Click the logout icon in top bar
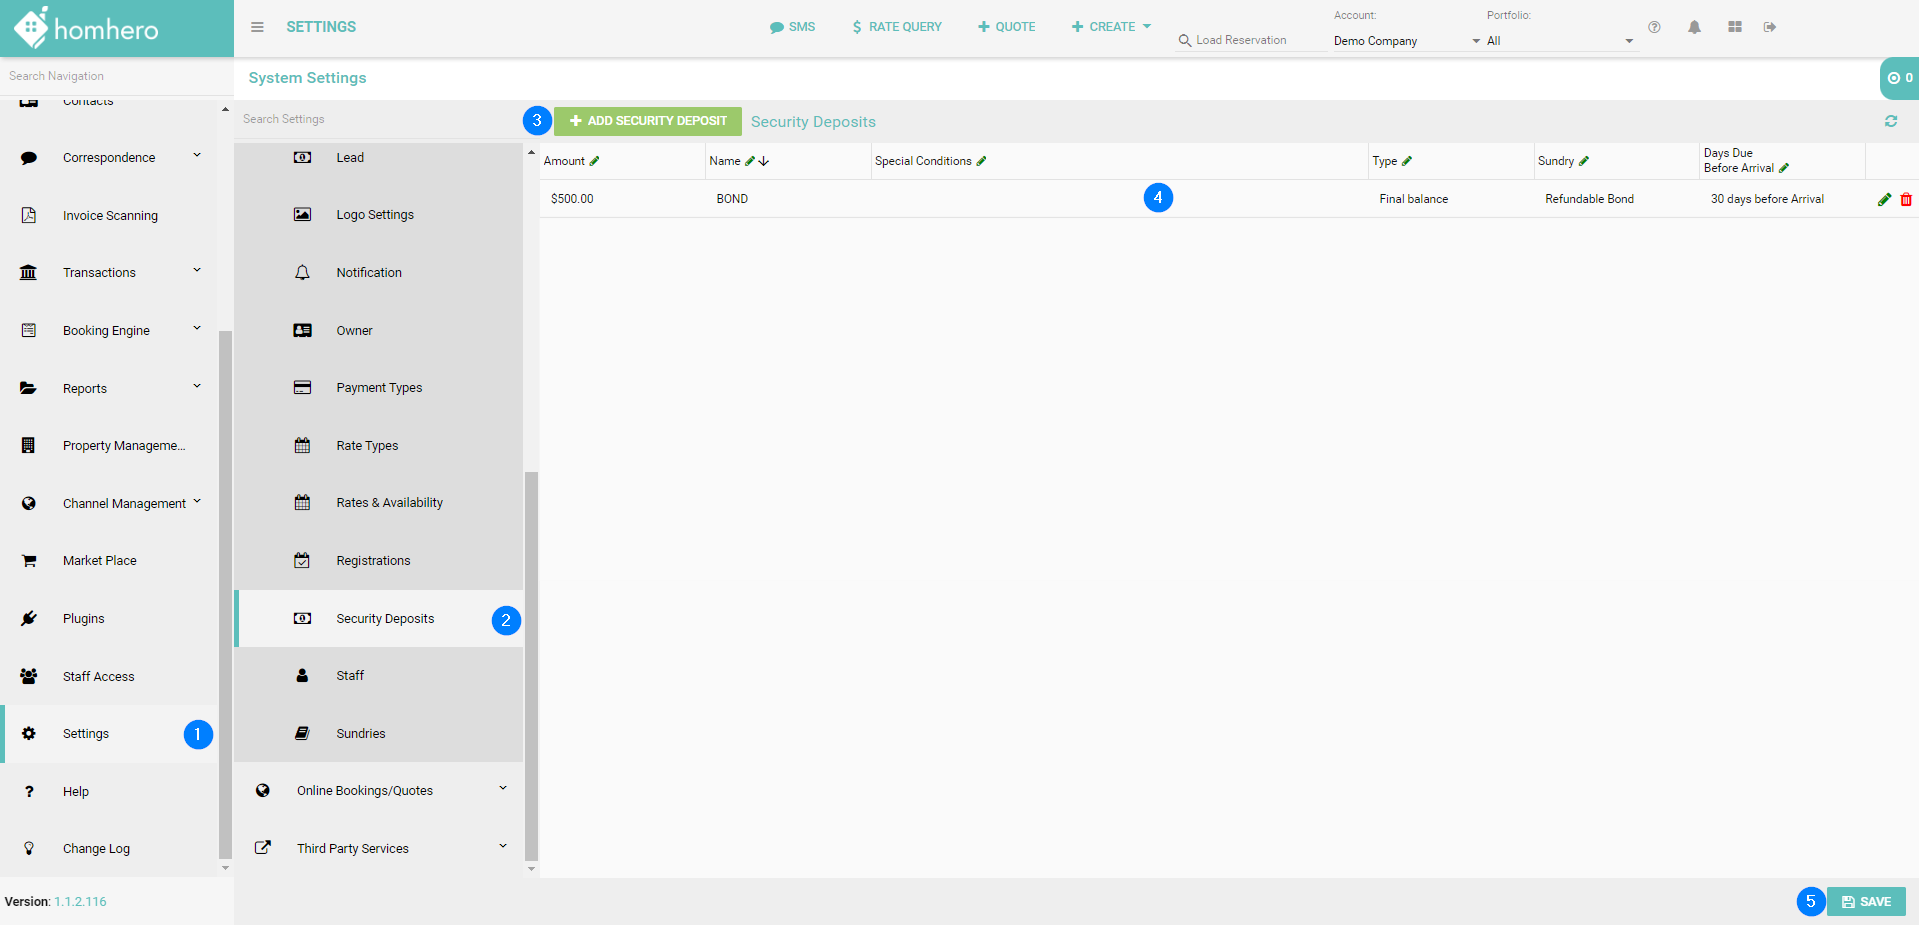This screenshot has height=925, width=1919. pyautogui.click(x=1770, y=27)
